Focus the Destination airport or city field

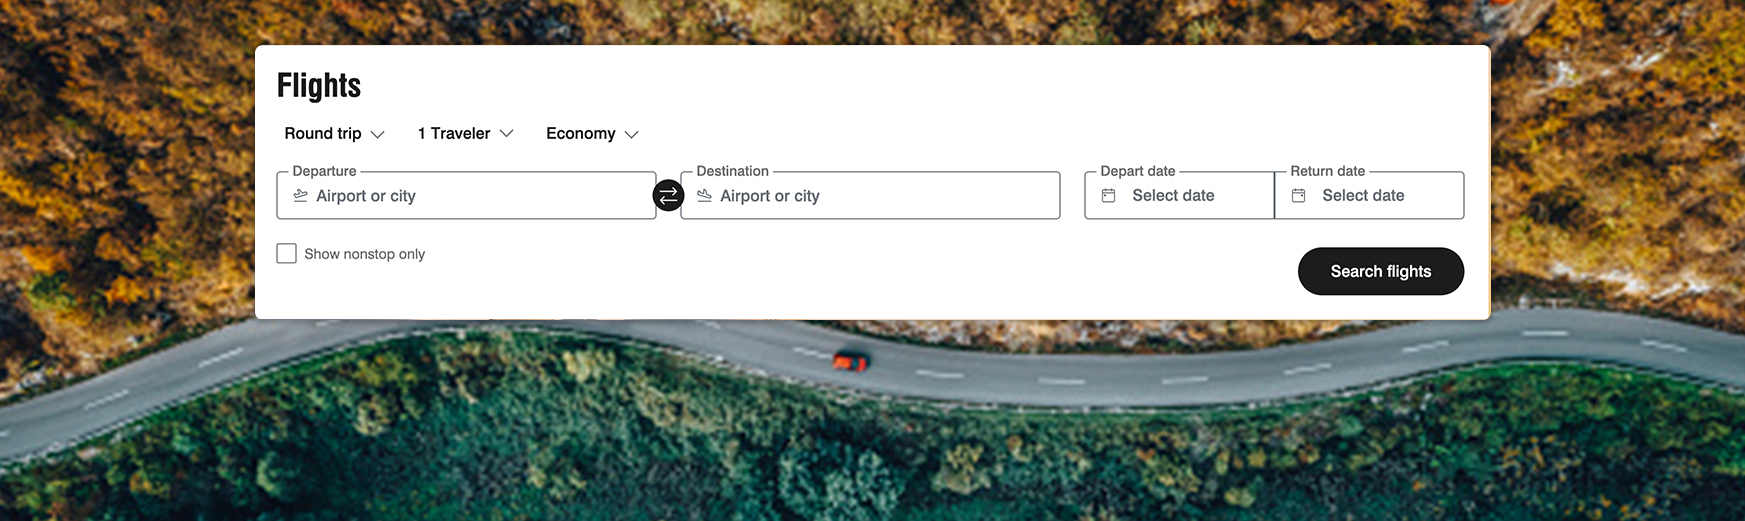click(x=870, y=195)
